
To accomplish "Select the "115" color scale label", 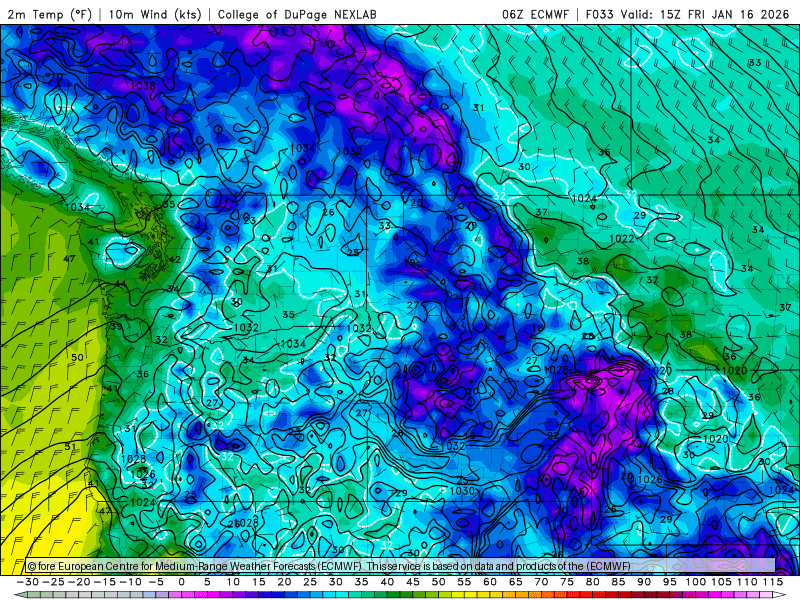I will (773, 582).
